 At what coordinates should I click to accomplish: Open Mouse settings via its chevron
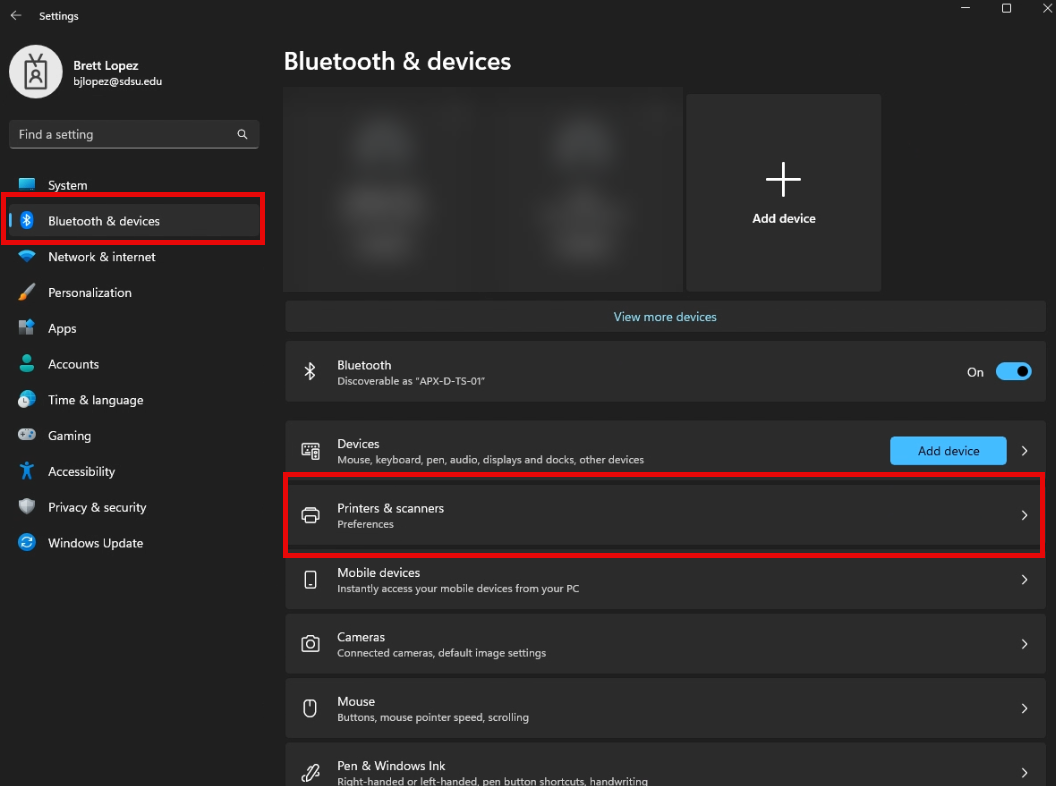click(x=1024, y=709)
